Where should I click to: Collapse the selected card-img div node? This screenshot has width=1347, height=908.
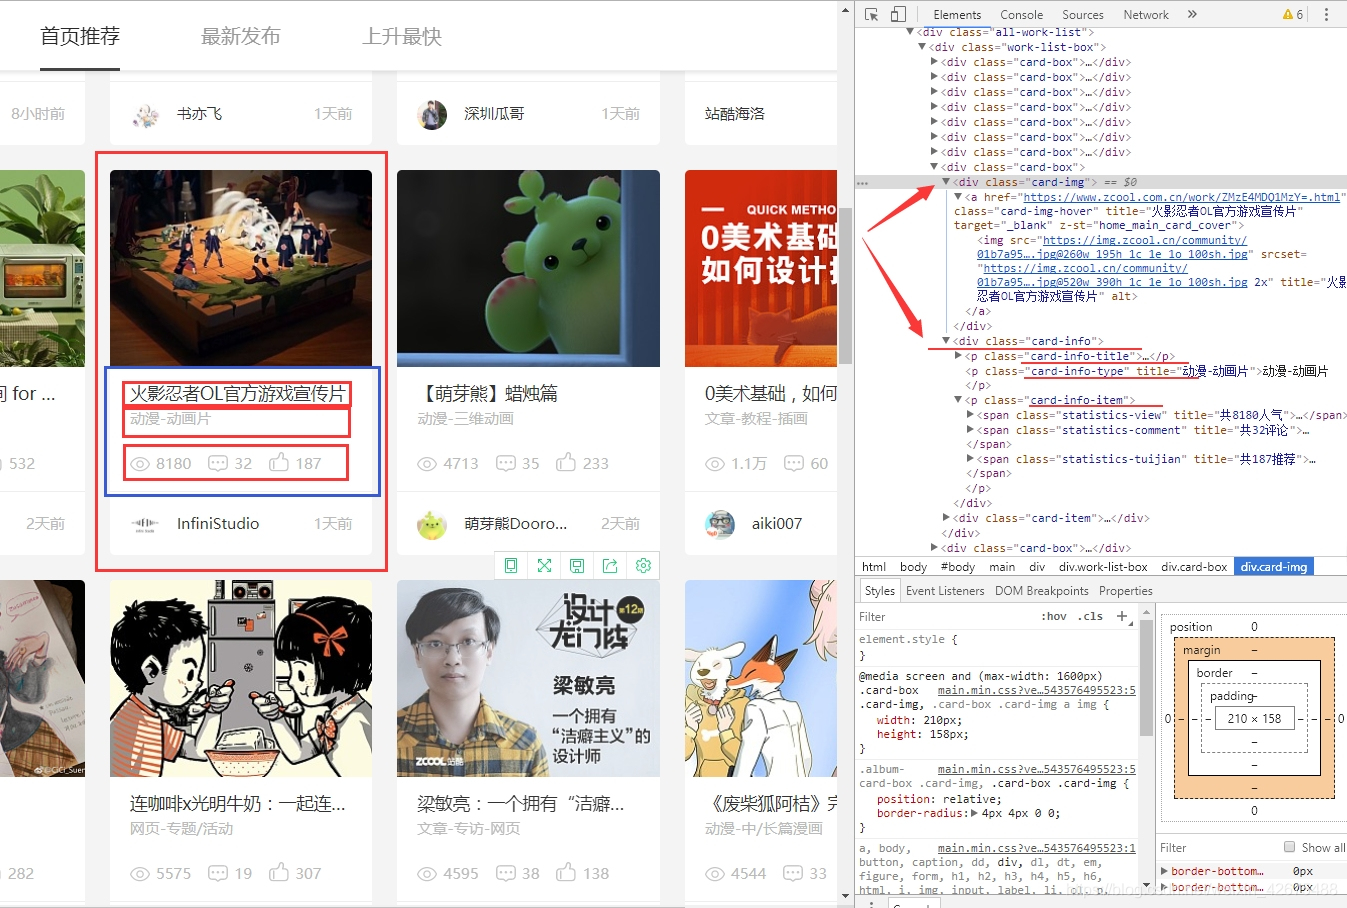946,182
